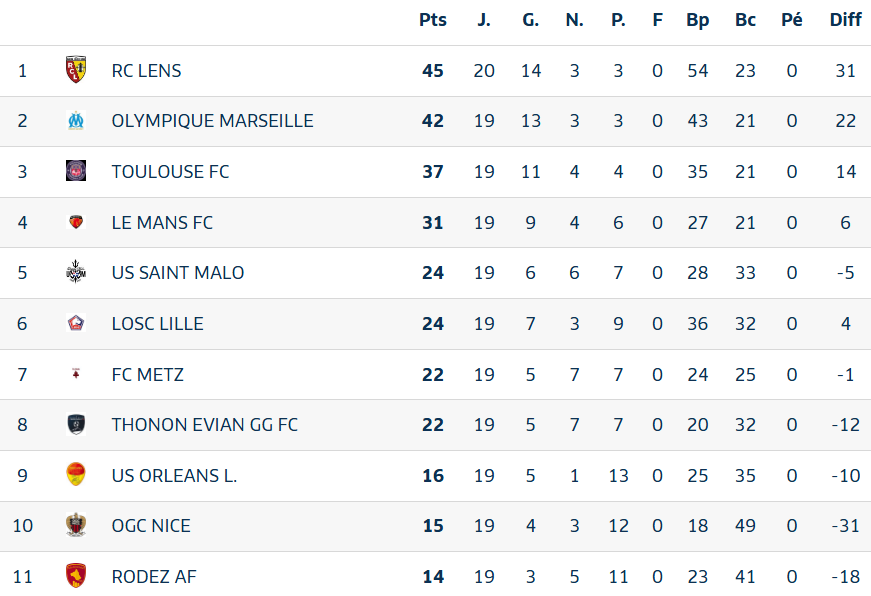Click the FC Metz crest
Viewport: 871px width, 596px height.
pyautogui.click(x=76, y=374)
